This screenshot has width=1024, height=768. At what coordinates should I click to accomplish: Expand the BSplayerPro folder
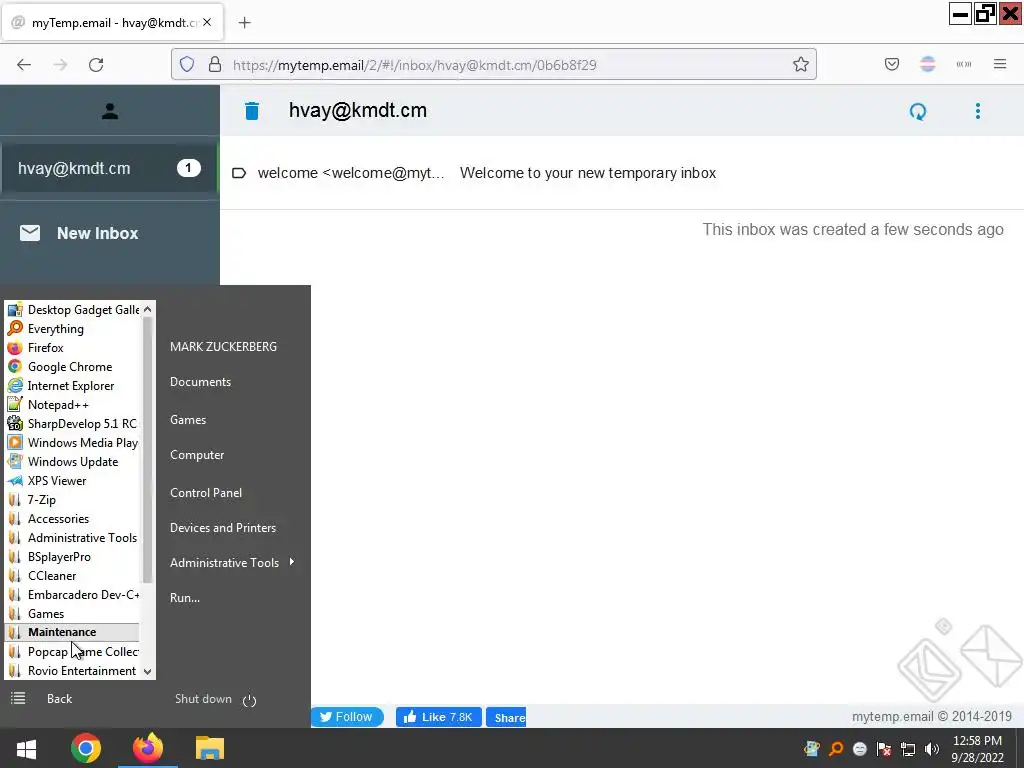coord(72,556)
